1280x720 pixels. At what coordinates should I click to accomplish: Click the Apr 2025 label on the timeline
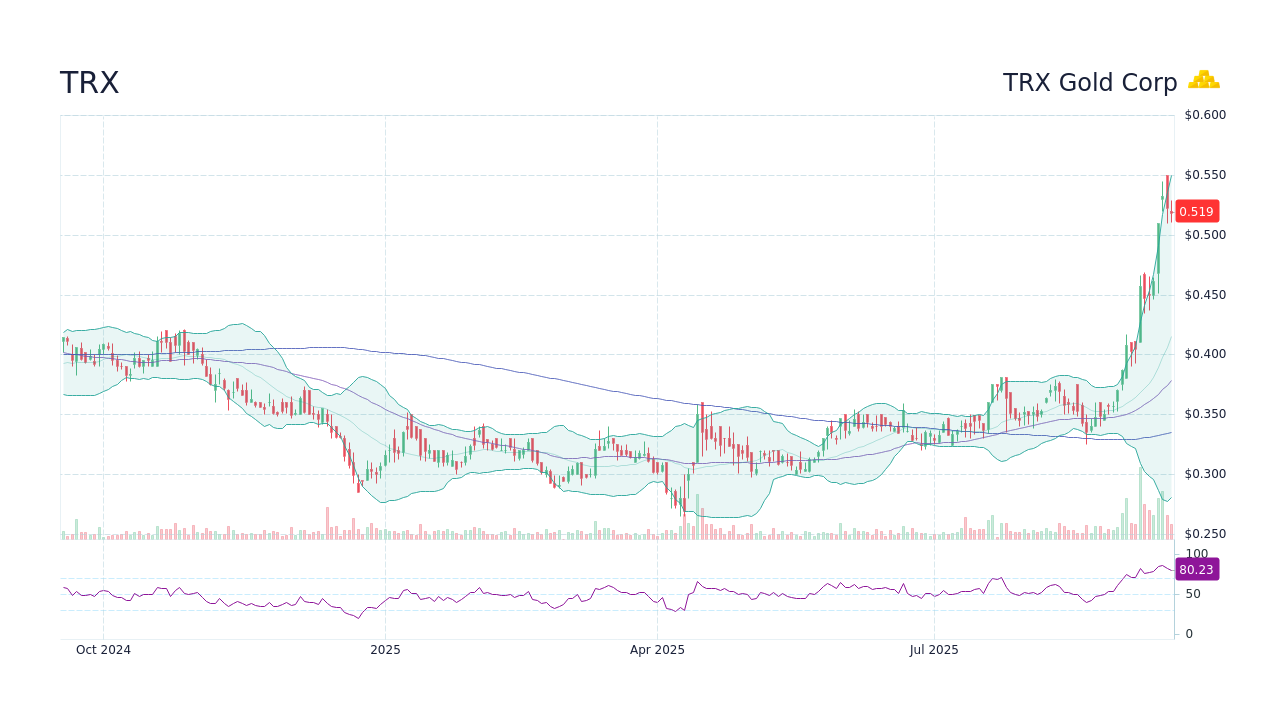pyautogui.click(x=658, y=650)
